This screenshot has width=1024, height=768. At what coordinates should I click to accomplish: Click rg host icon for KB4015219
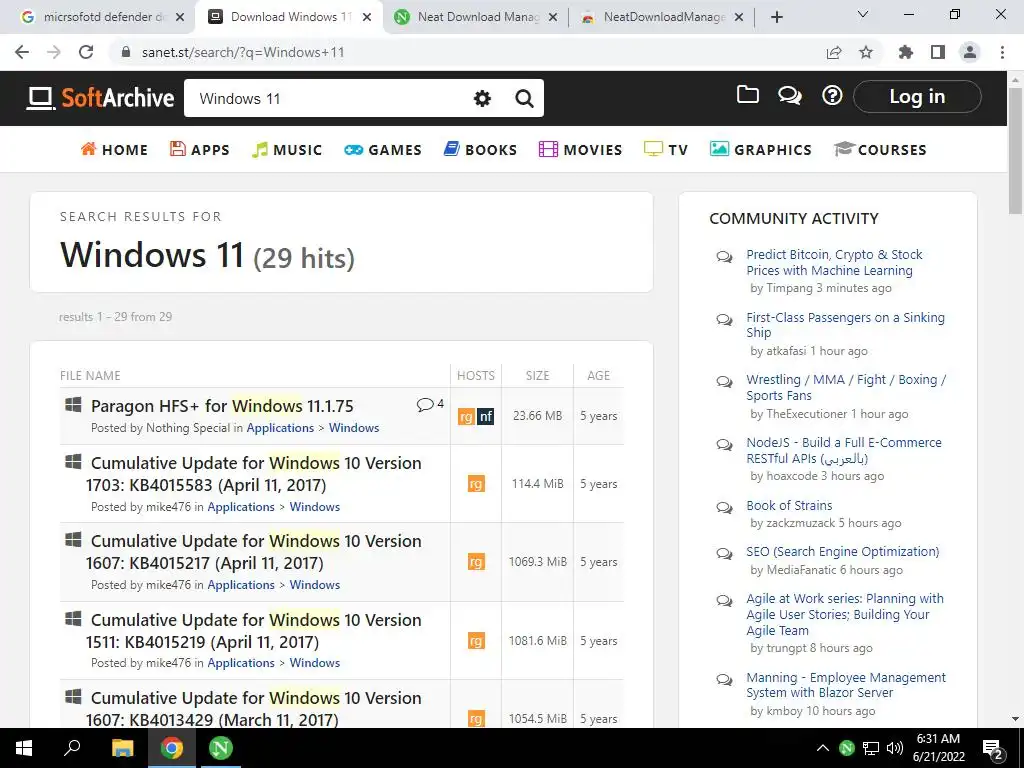476,641
